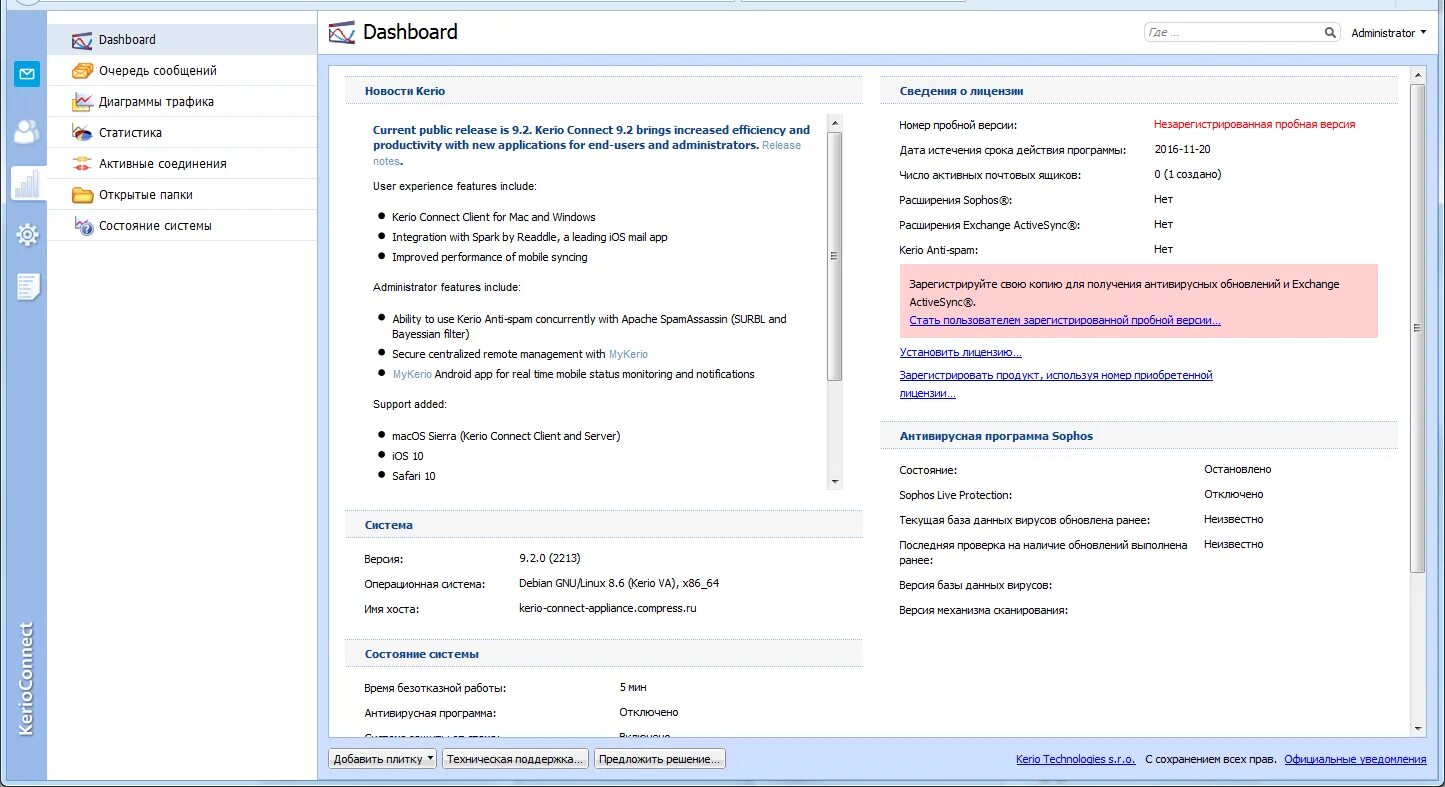Click the Dashboard icon in the sidebar menu
The width and height of the screenshot is (1445, 787).
pyautogui.click(x=82, y=40)
